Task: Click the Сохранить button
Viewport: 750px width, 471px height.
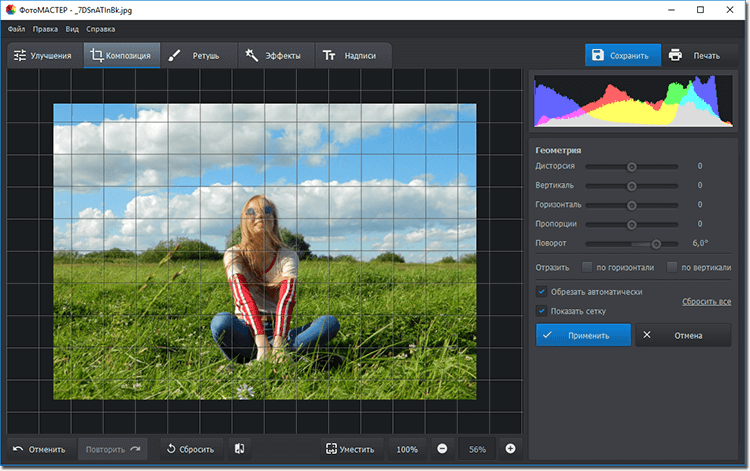Action: pos(623,55)
